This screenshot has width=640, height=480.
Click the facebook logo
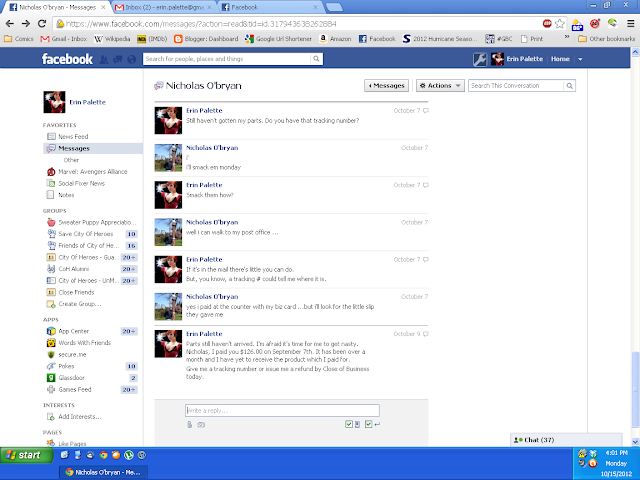(67, 59)
